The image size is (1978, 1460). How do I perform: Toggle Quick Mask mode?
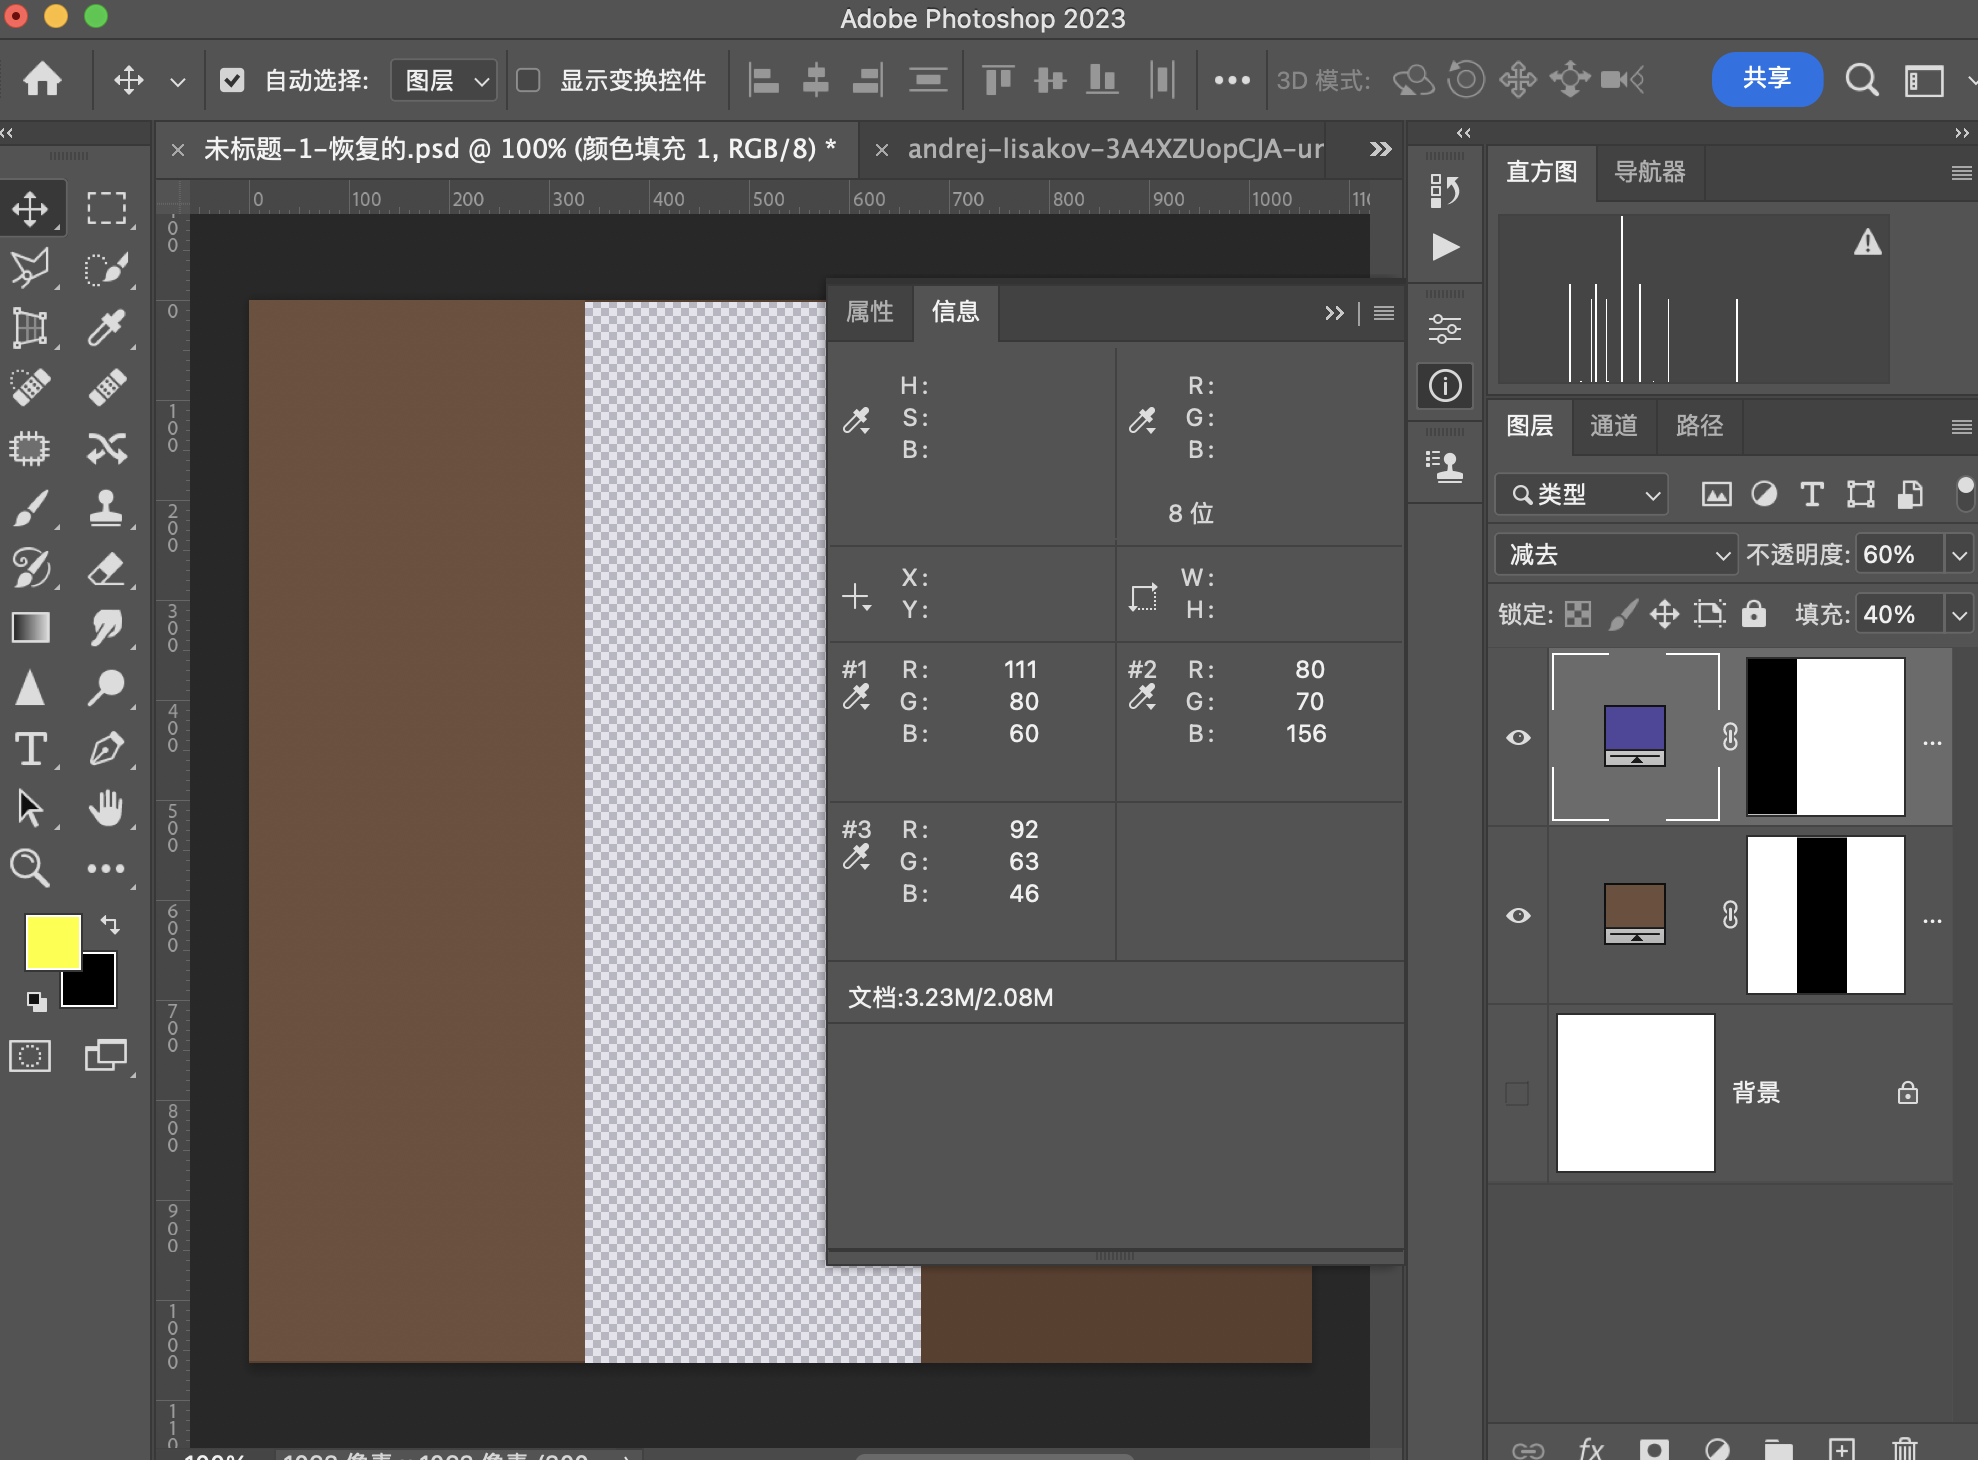(30, 1056)
